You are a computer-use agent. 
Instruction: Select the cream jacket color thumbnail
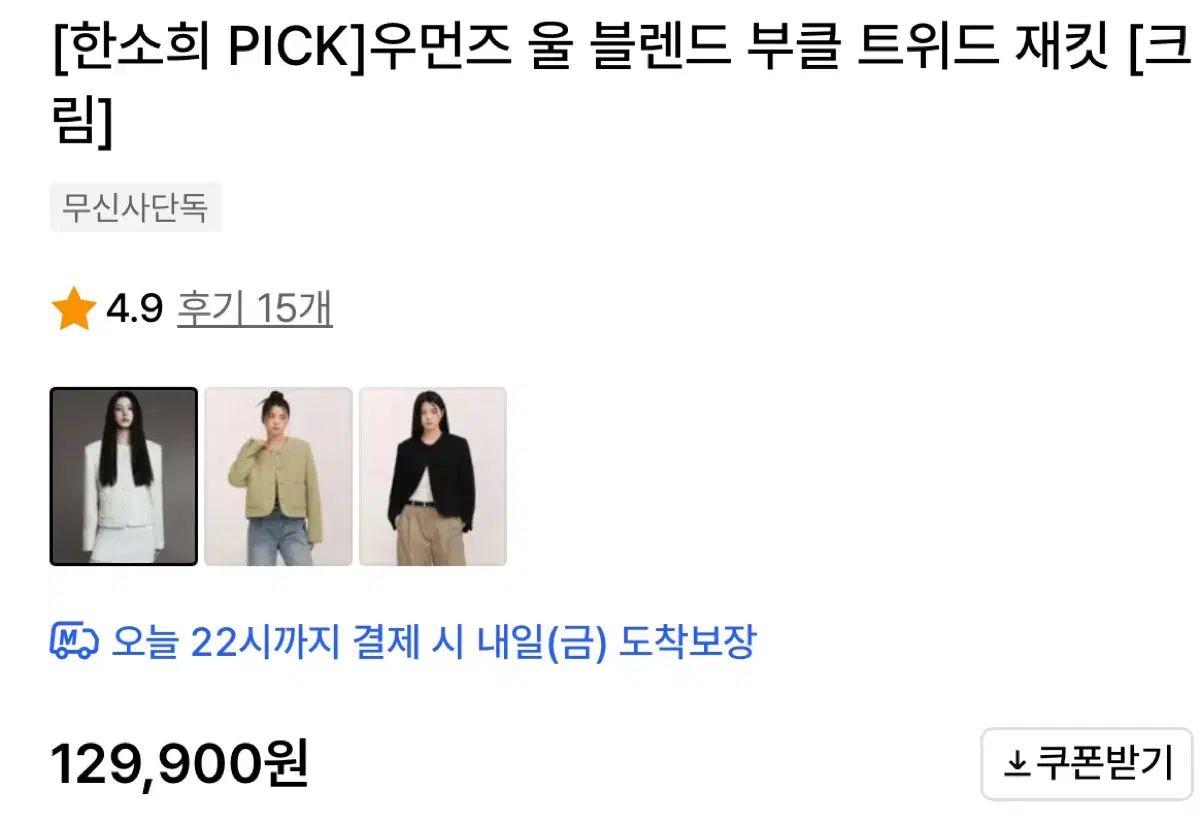coord(124,477)
